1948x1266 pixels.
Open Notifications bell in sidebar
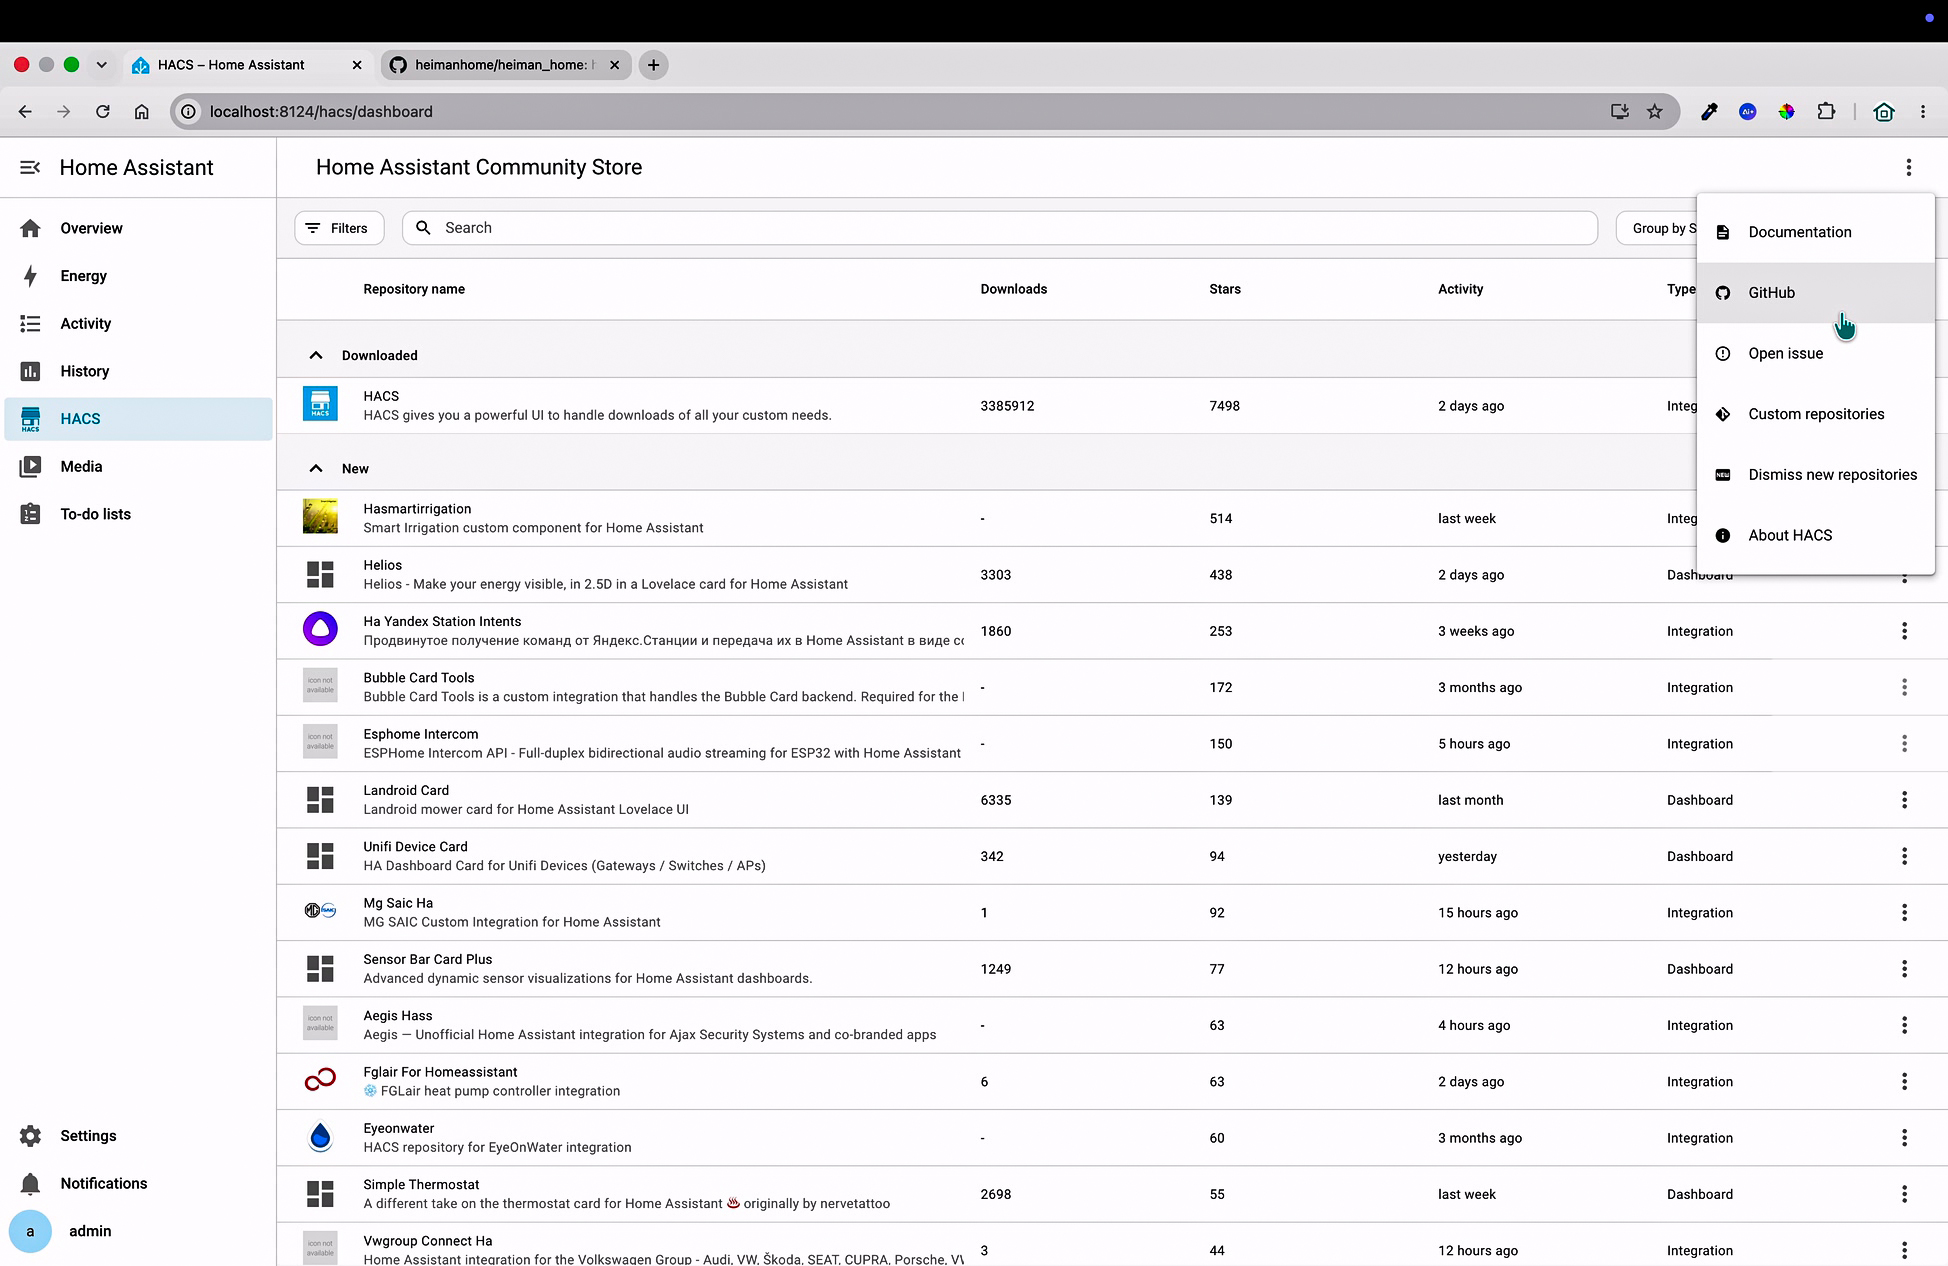click(31, 1183)
